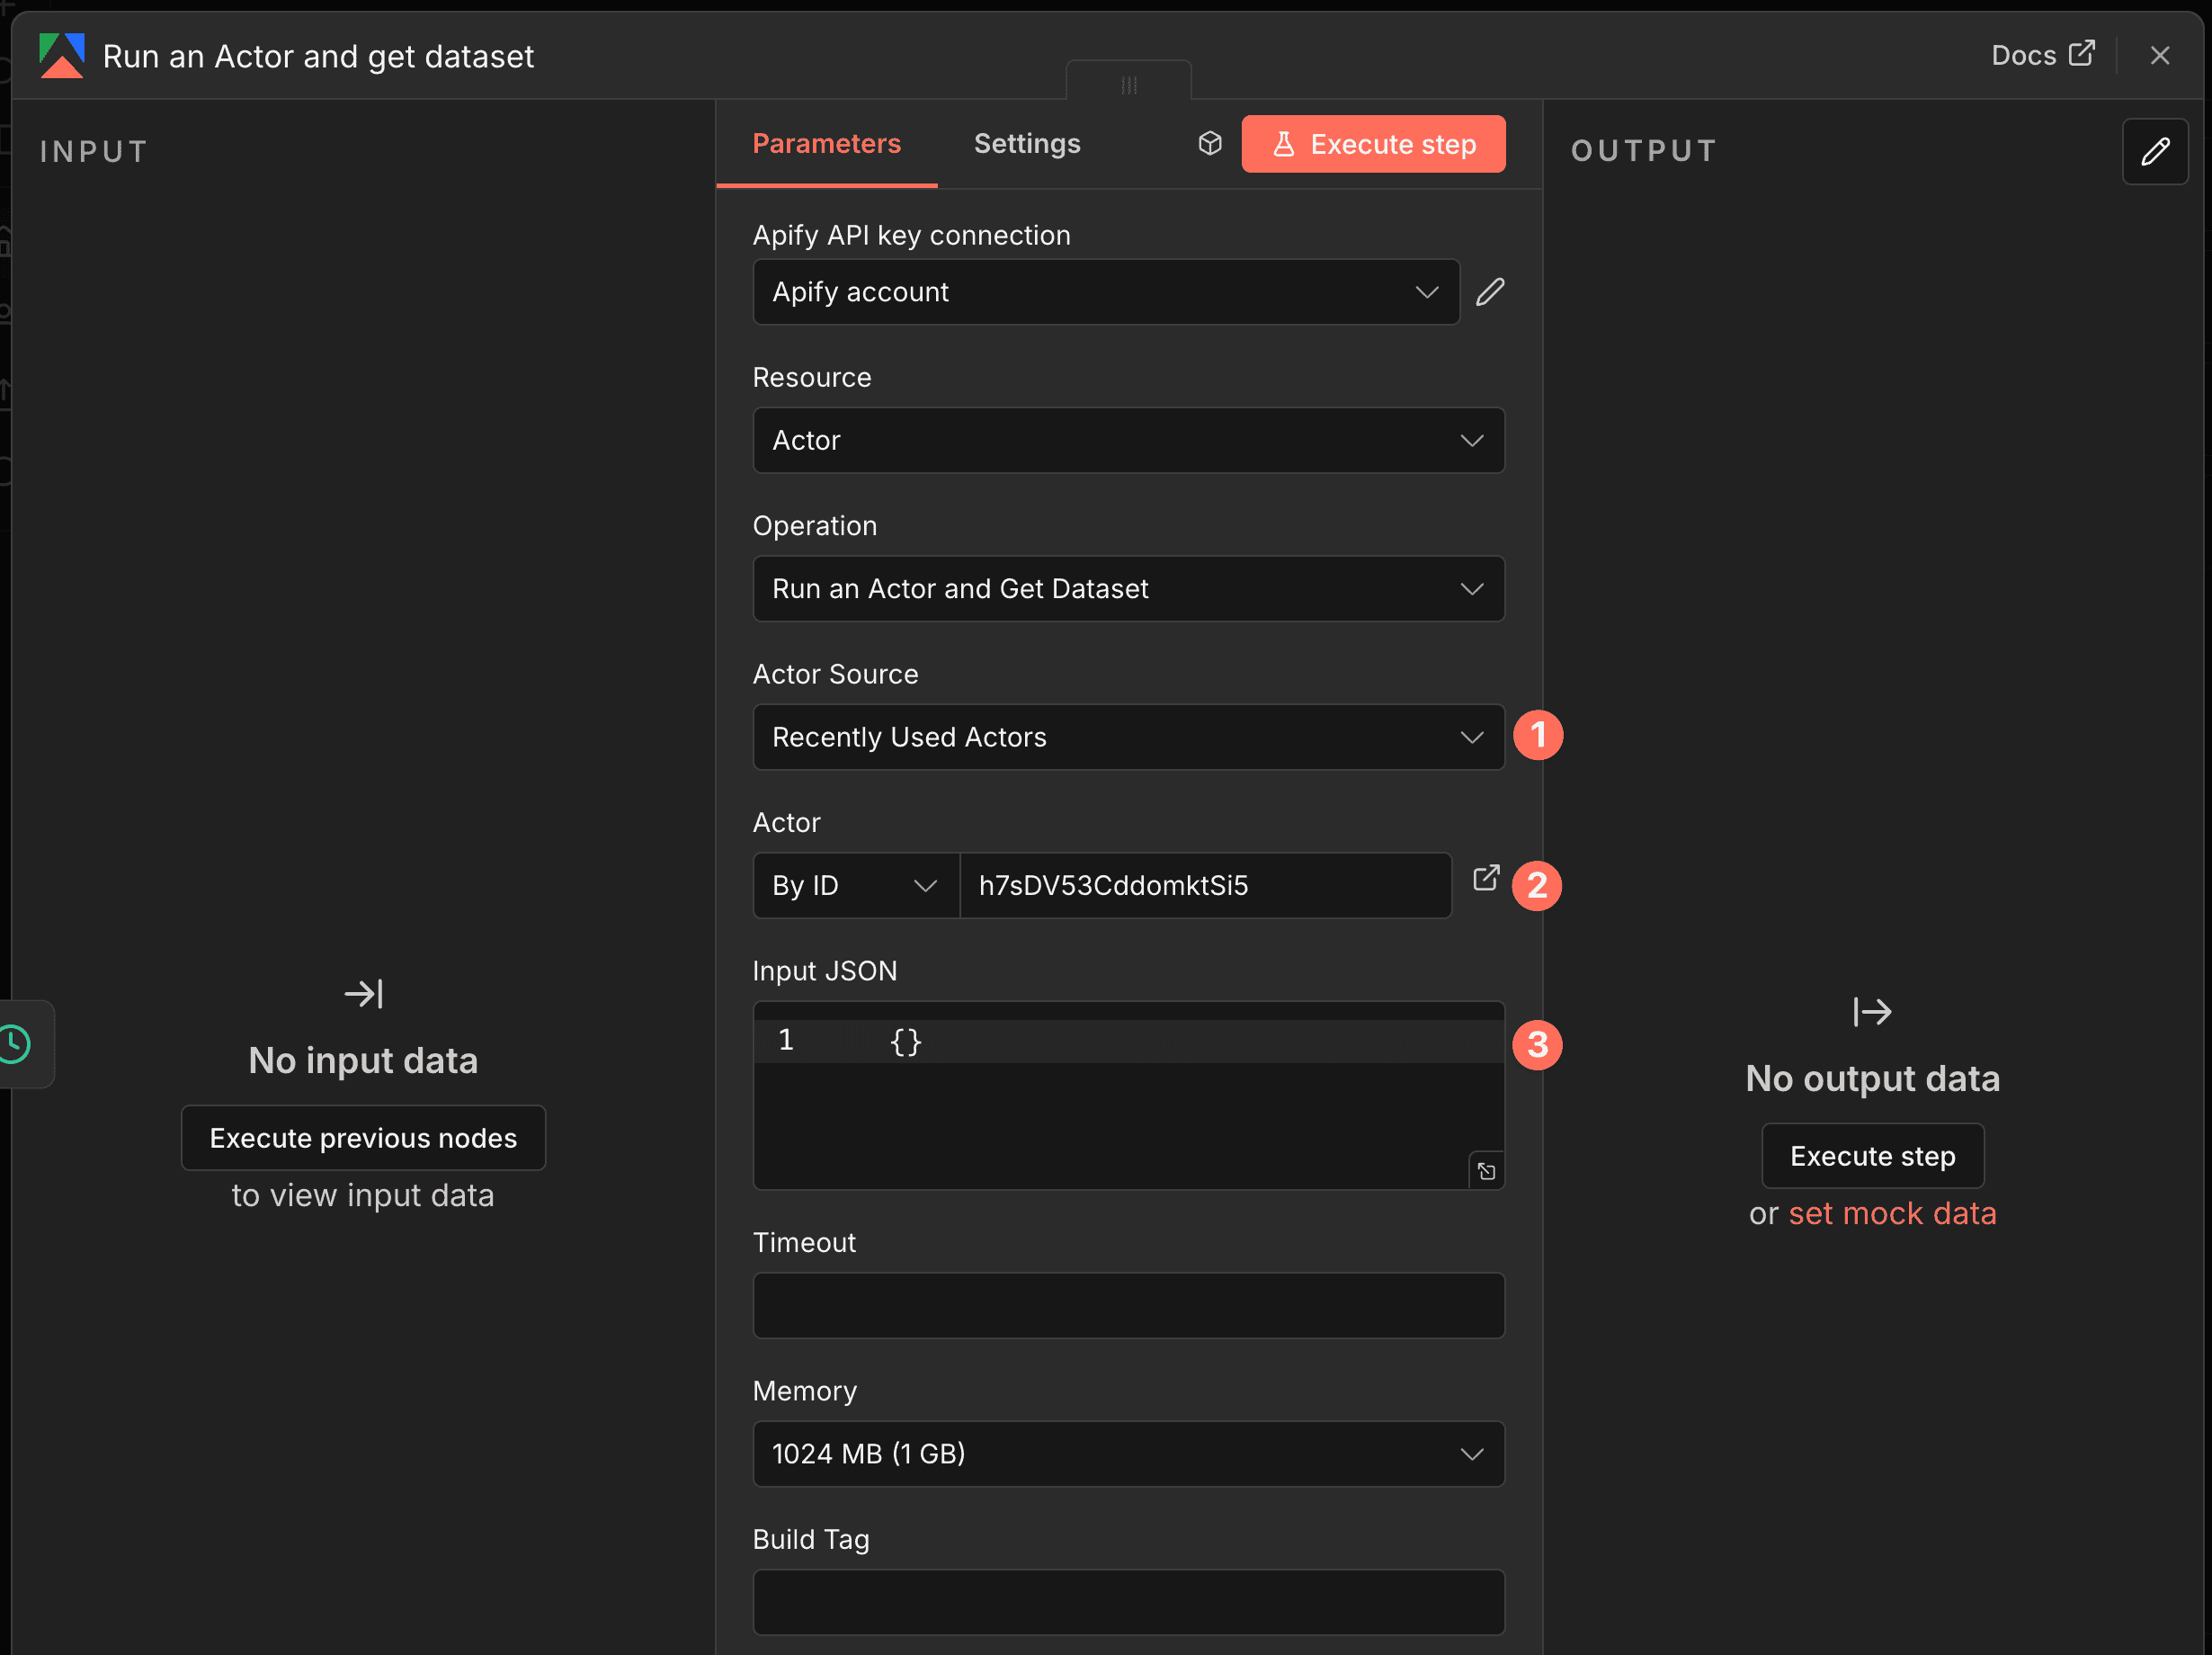Open the Resource dropdown showing Actor
The width and height of the screenshot is (2212, 1655).
pos(1128,440)
